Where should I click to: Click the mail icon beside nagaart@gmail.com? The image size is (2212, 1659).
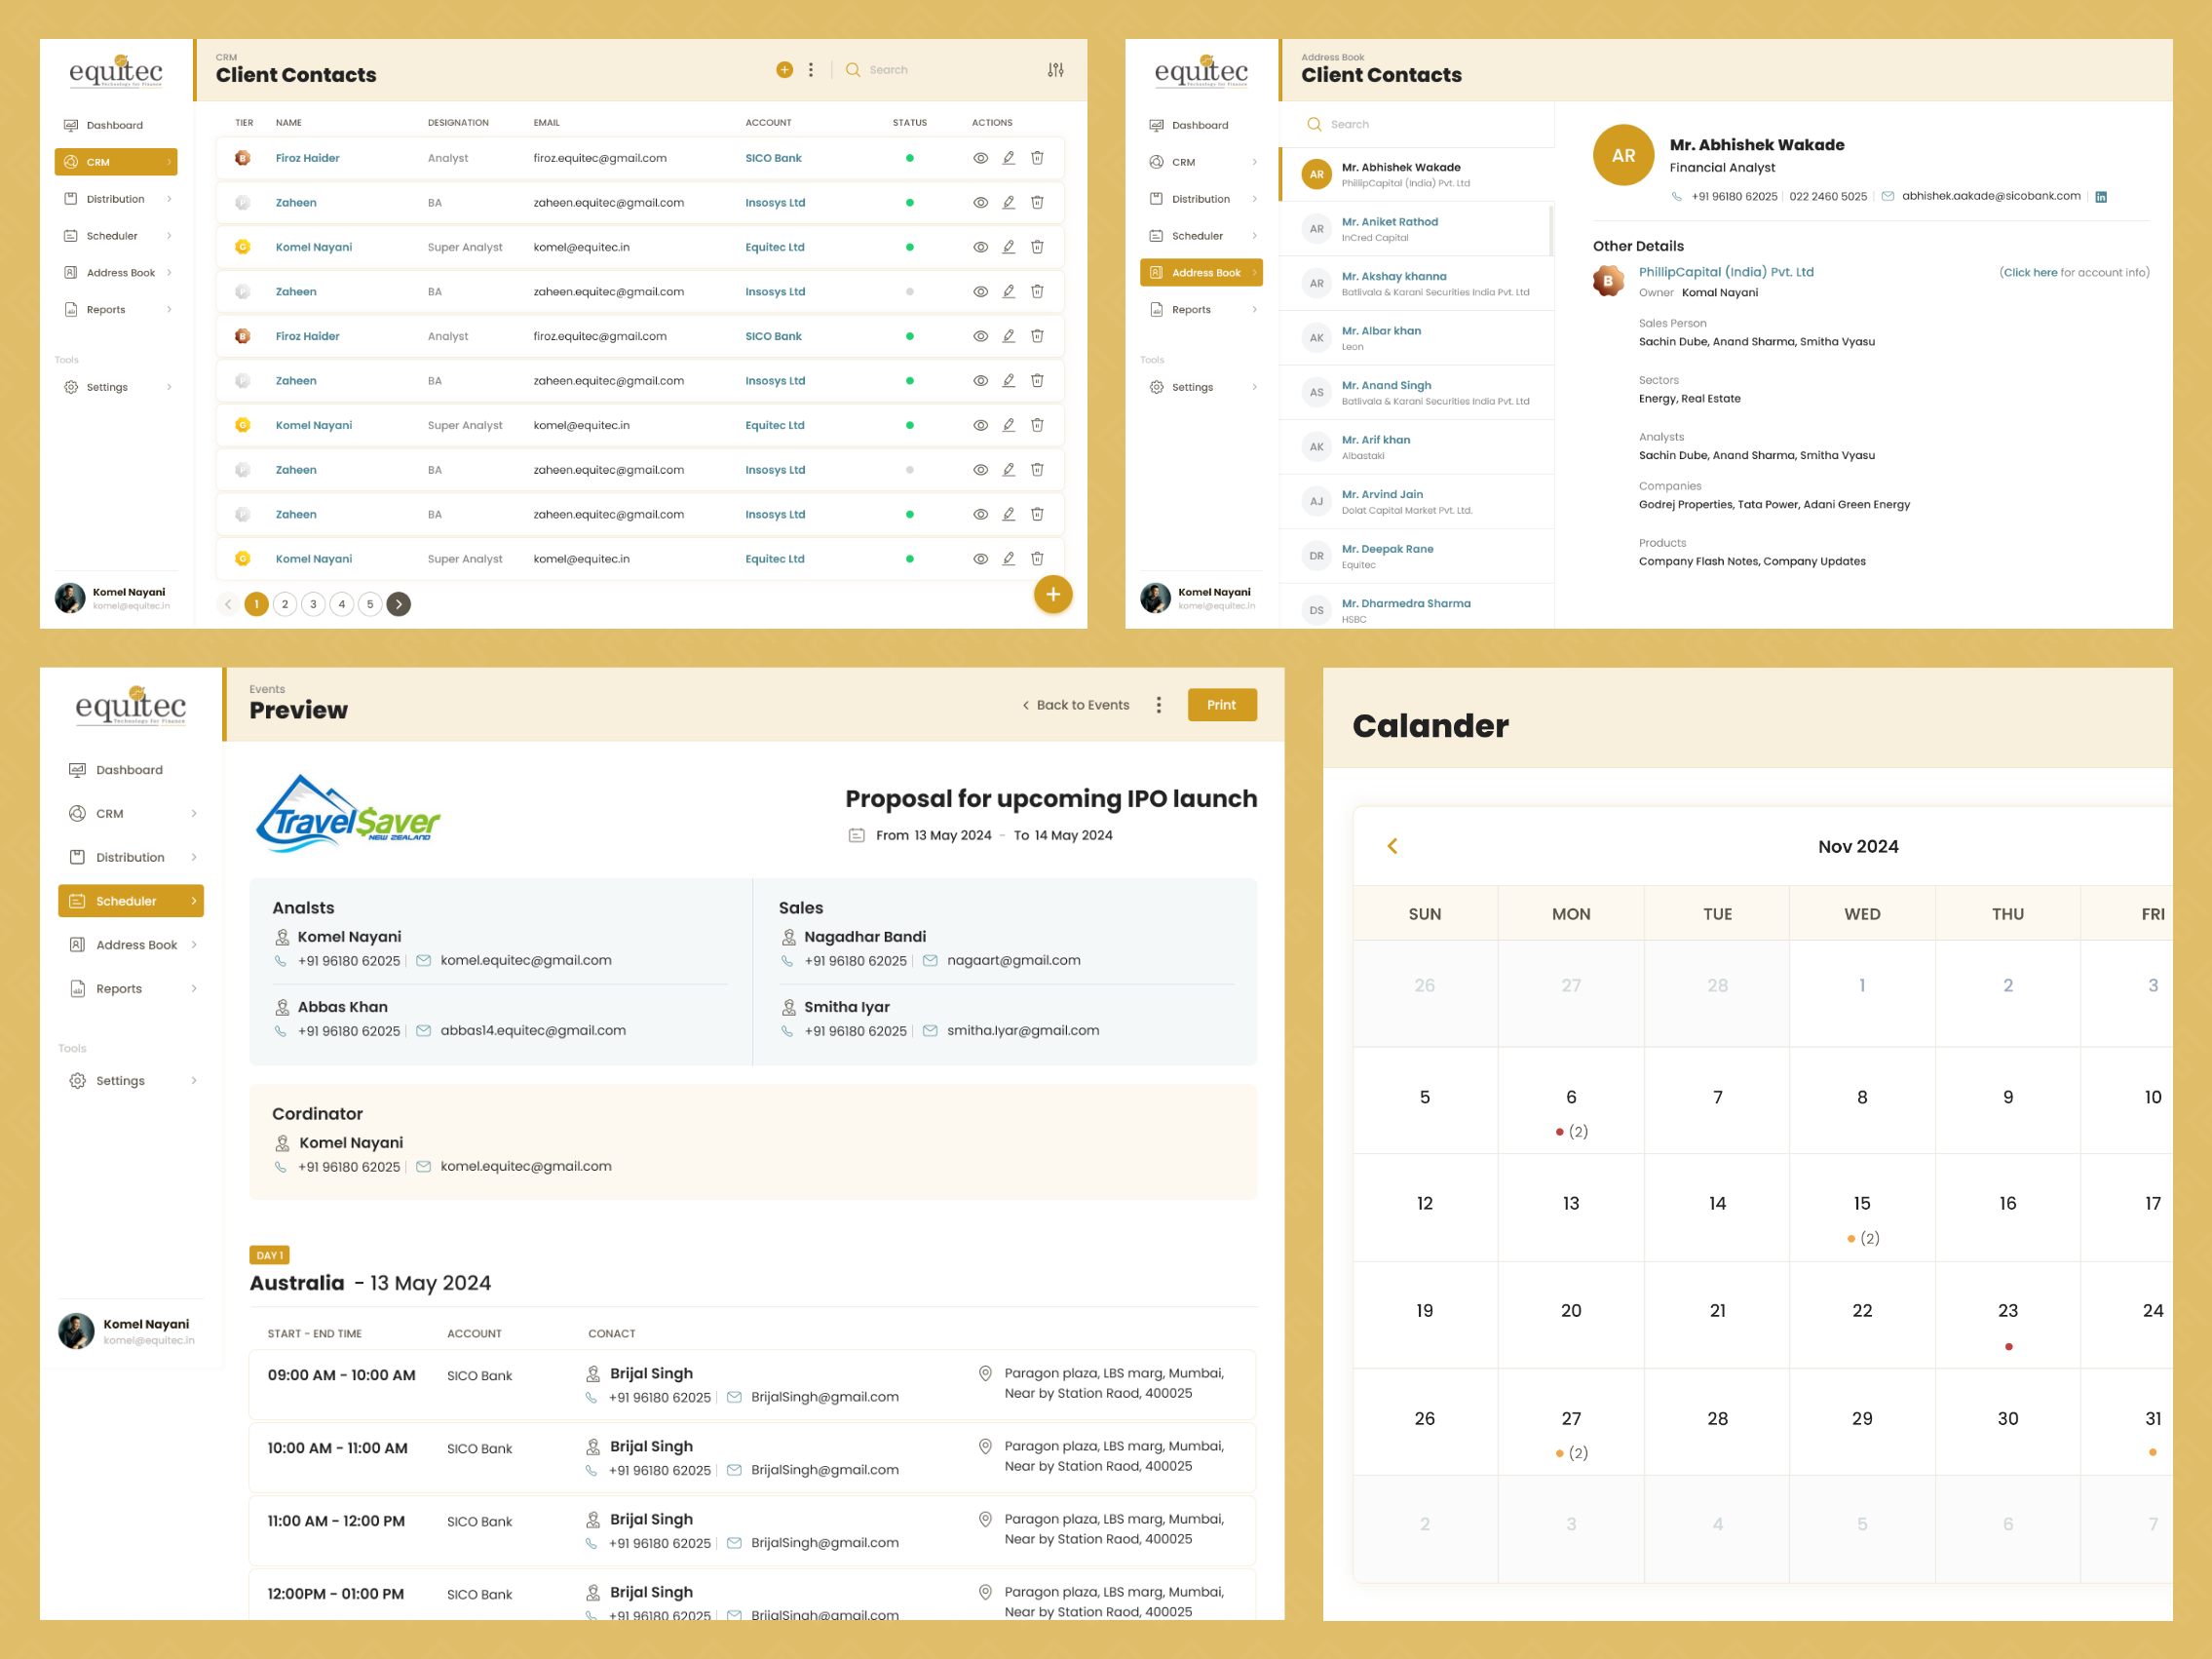pos(930,960)
